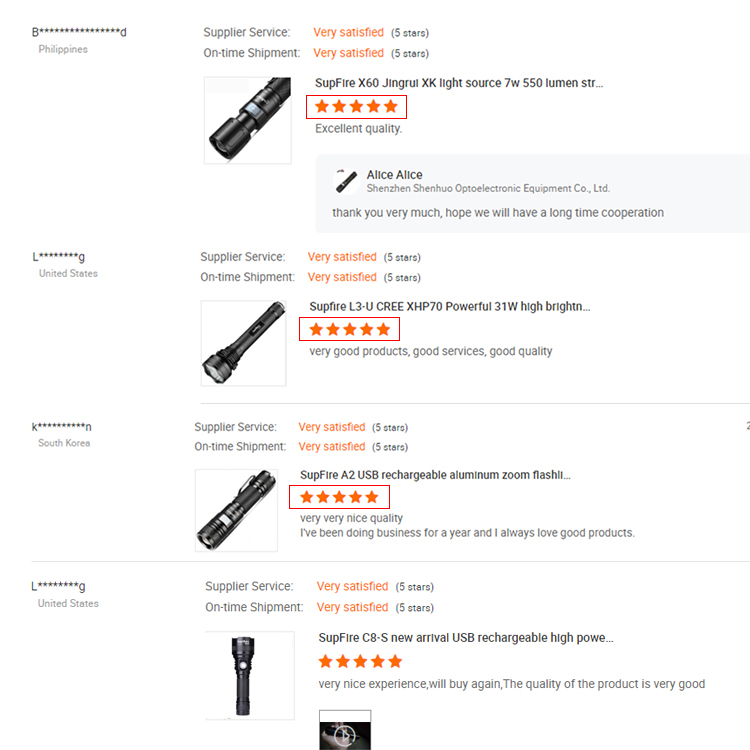Click reviewer name B***d from Philippines
The height and width of the screenshot is (750, 750).
79,32
